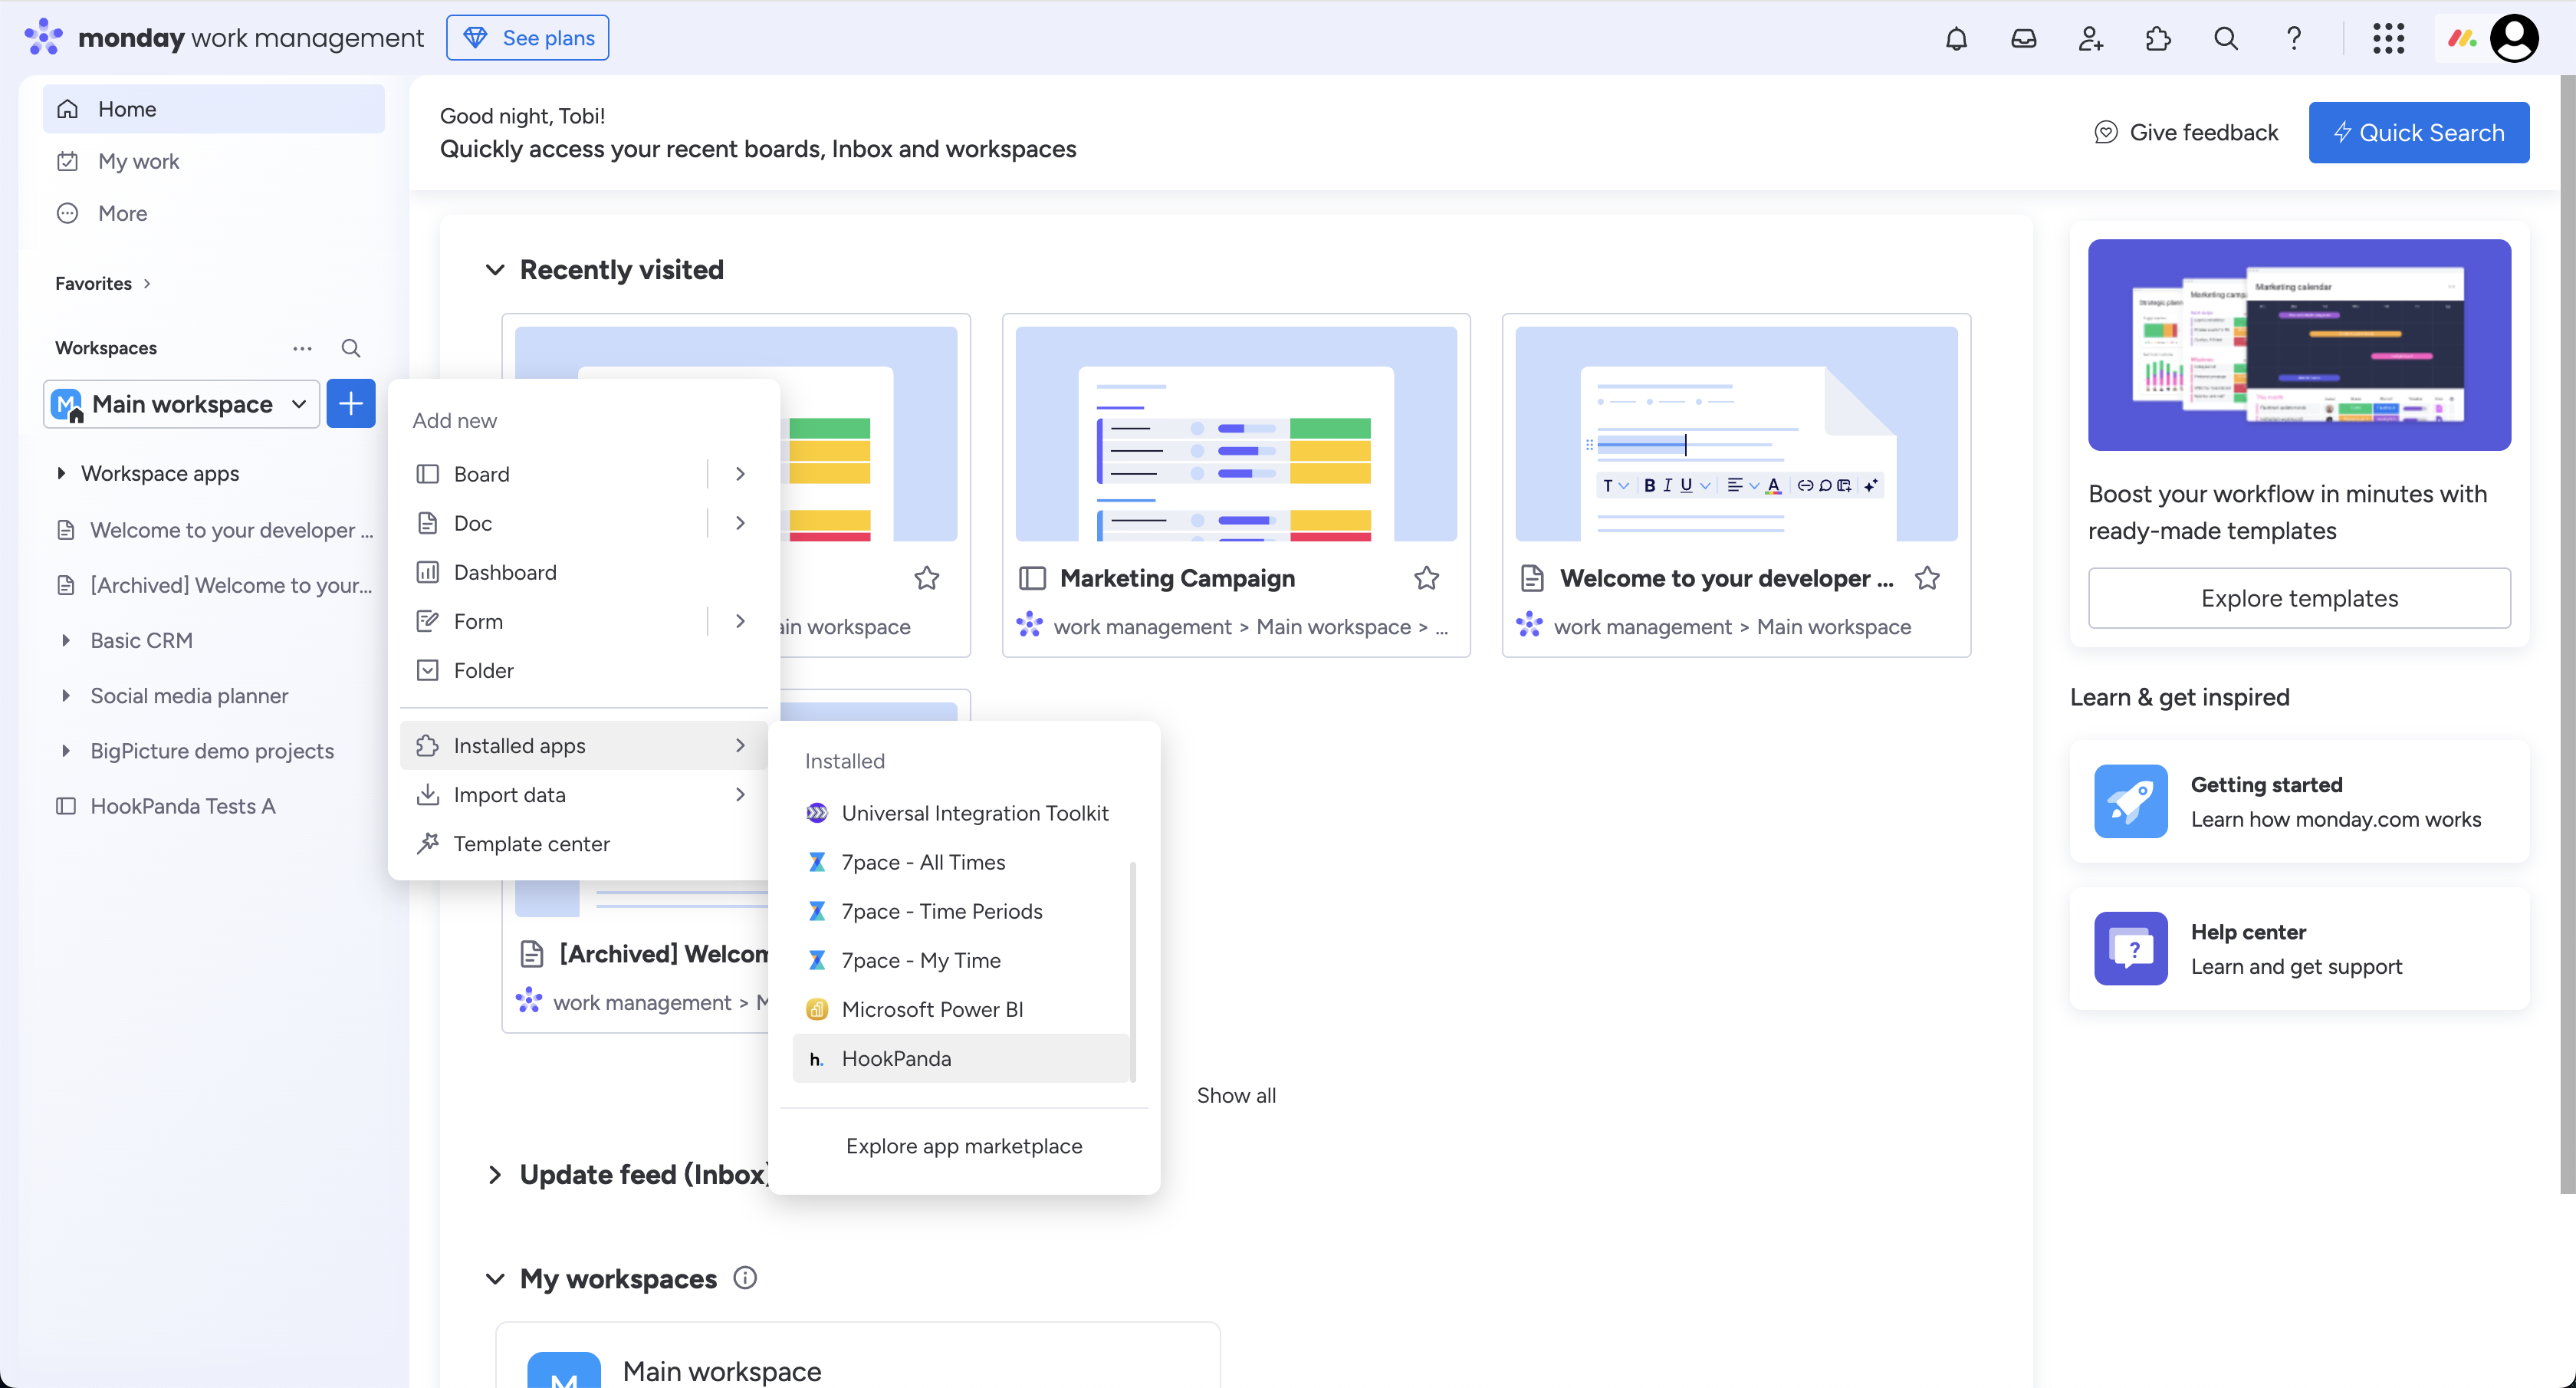Go to Home in sidebar
The width and height of the screenshot is (2576, 1388).
point(213,109)
